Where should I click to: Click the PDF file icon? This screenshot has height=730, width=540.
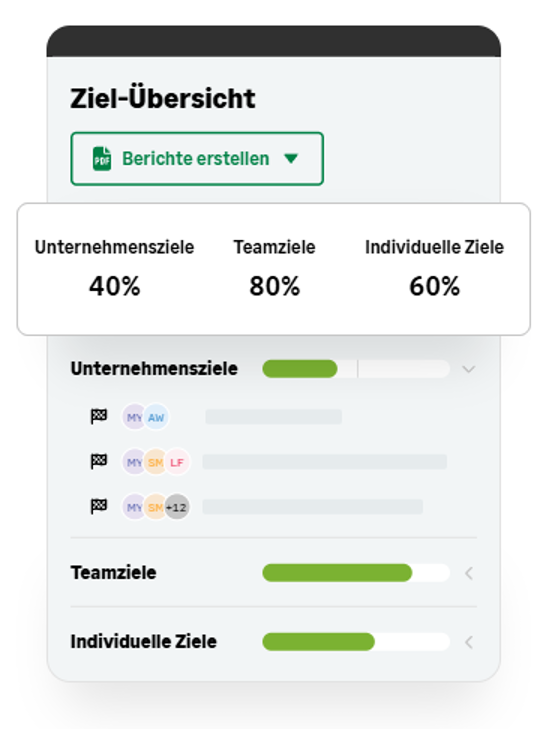click(x=101, y=159)
